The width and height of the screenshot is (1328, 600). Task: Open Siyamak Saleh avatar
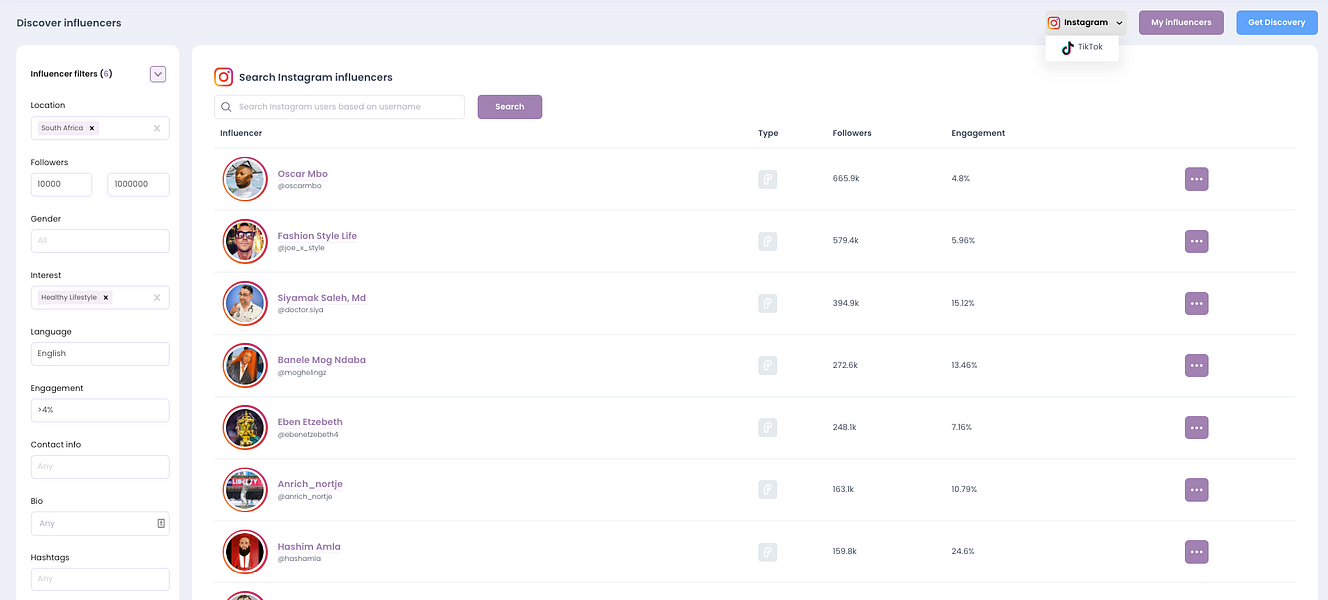[x=245, y=303]
